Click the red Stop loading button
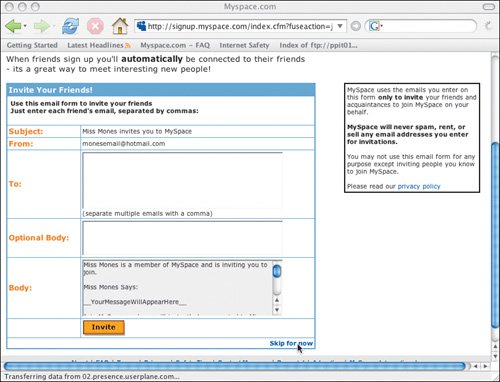This screenshot has height=382, width=500. click(95, 26)
